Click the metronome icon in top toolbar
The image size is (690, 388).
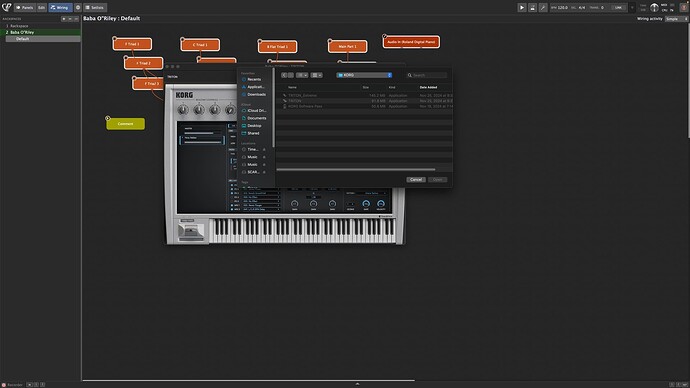tap(532, 7)
